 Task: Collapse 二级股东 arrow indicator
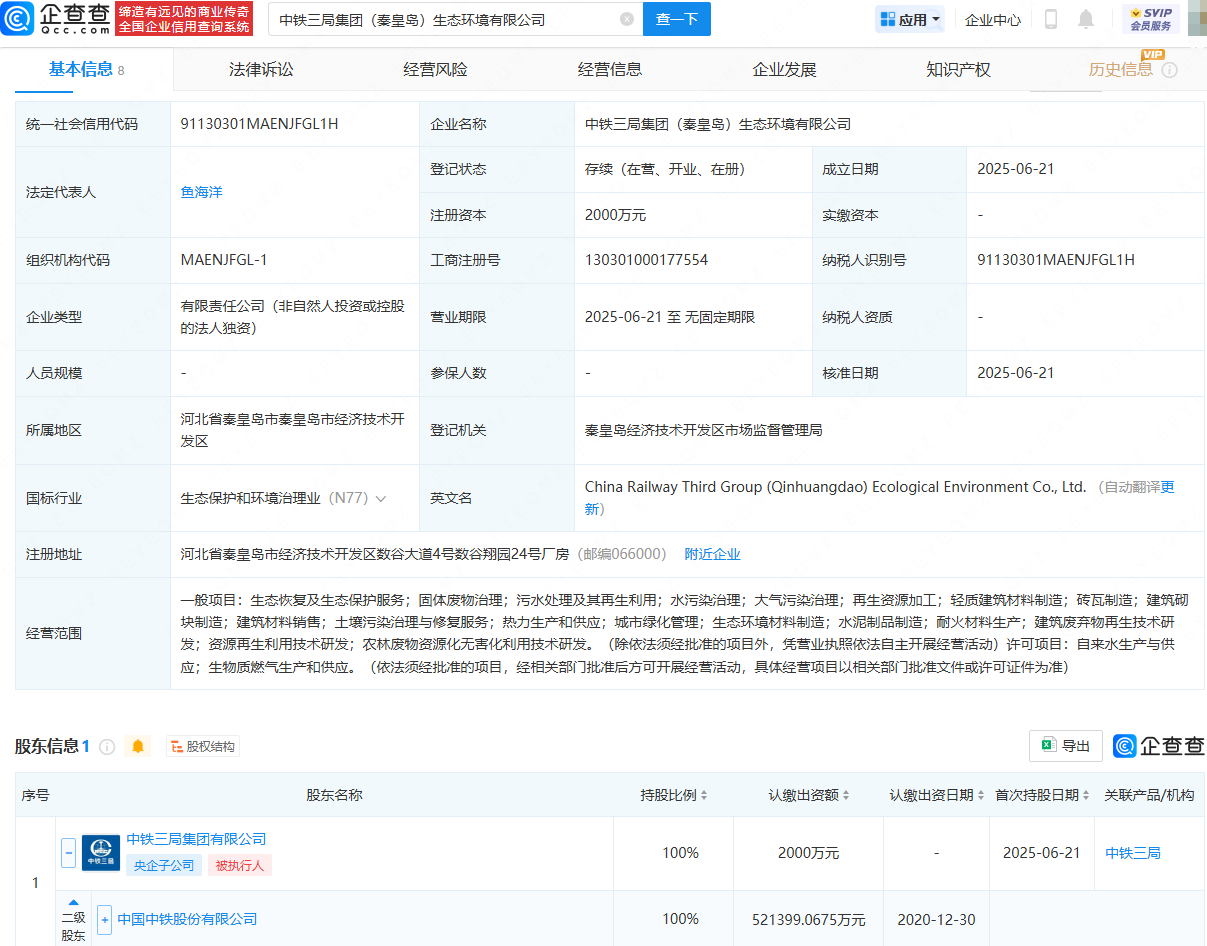point(73,902)
